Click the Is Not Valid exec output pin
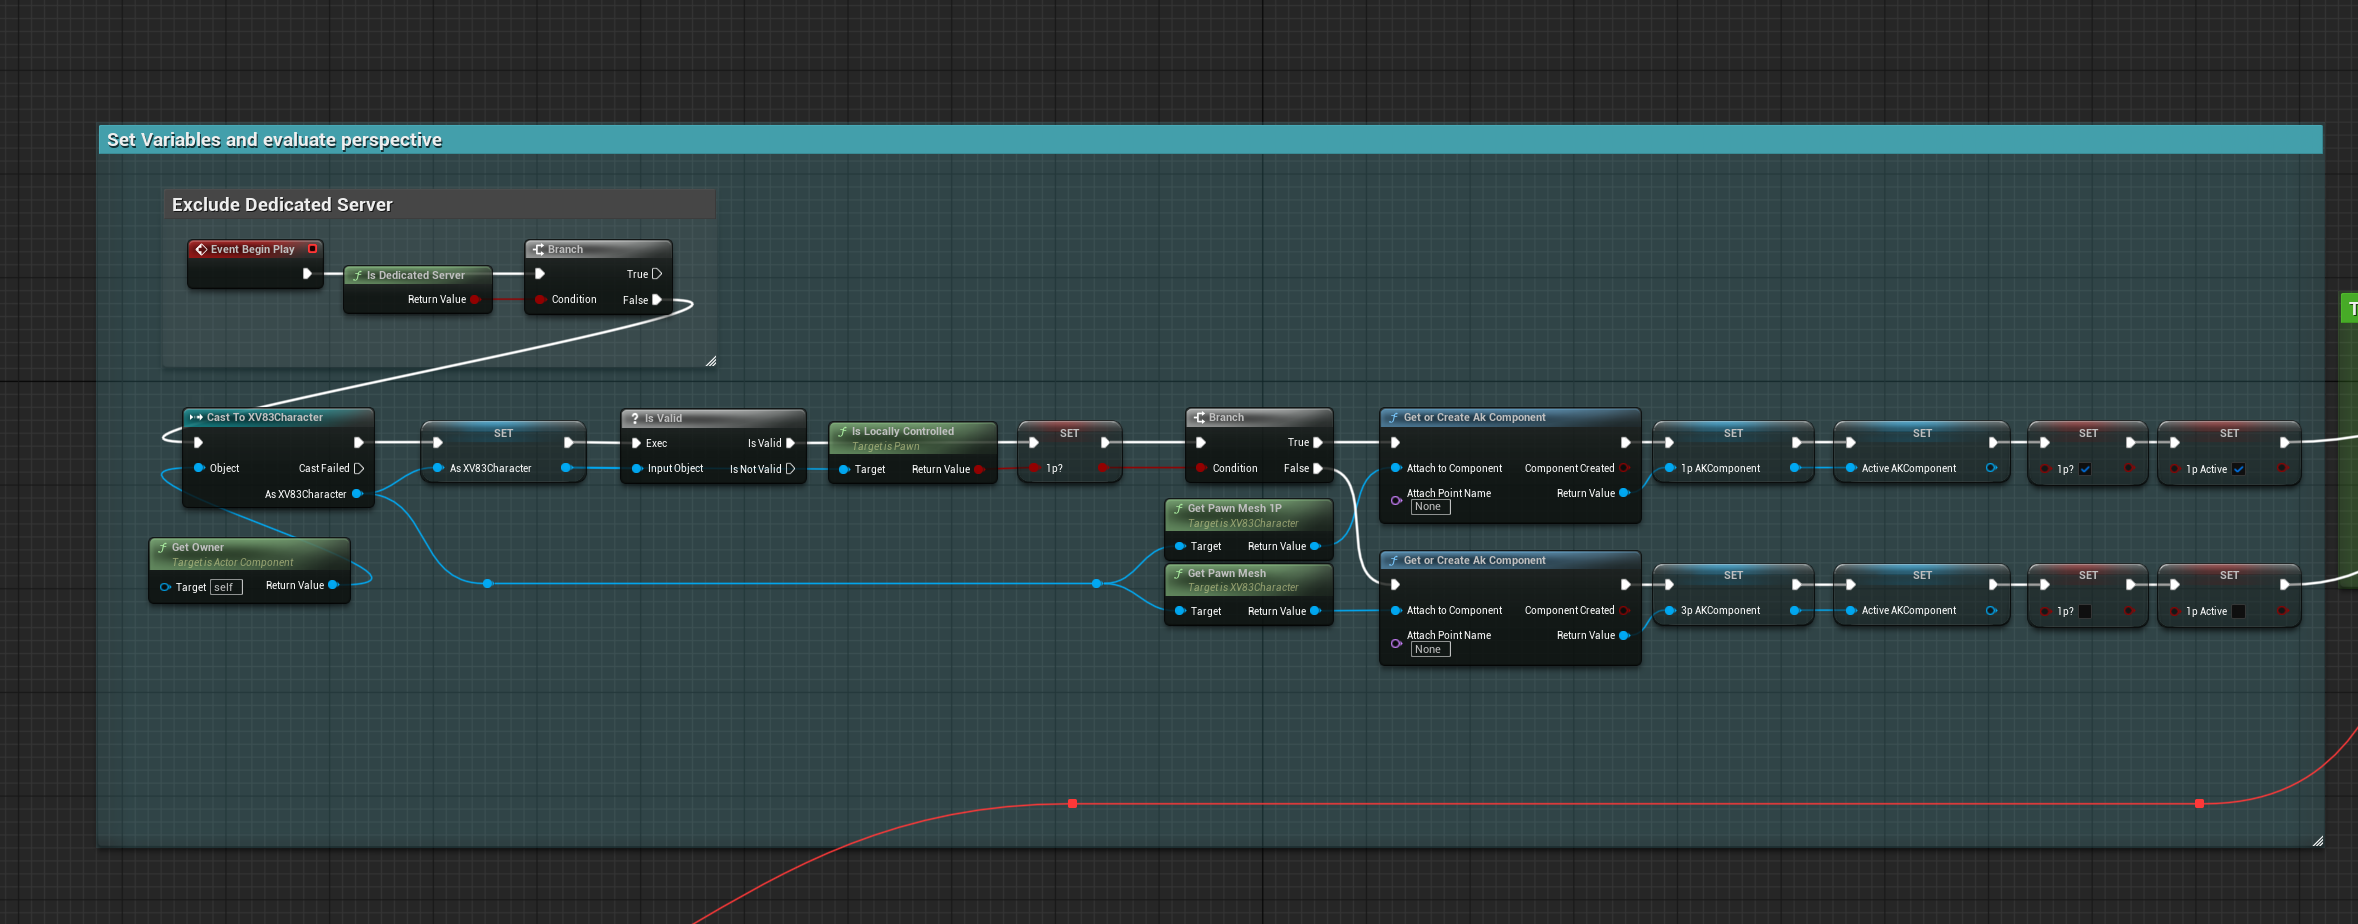The width and height of the screenshot is (2358, 924). (791, 469)
